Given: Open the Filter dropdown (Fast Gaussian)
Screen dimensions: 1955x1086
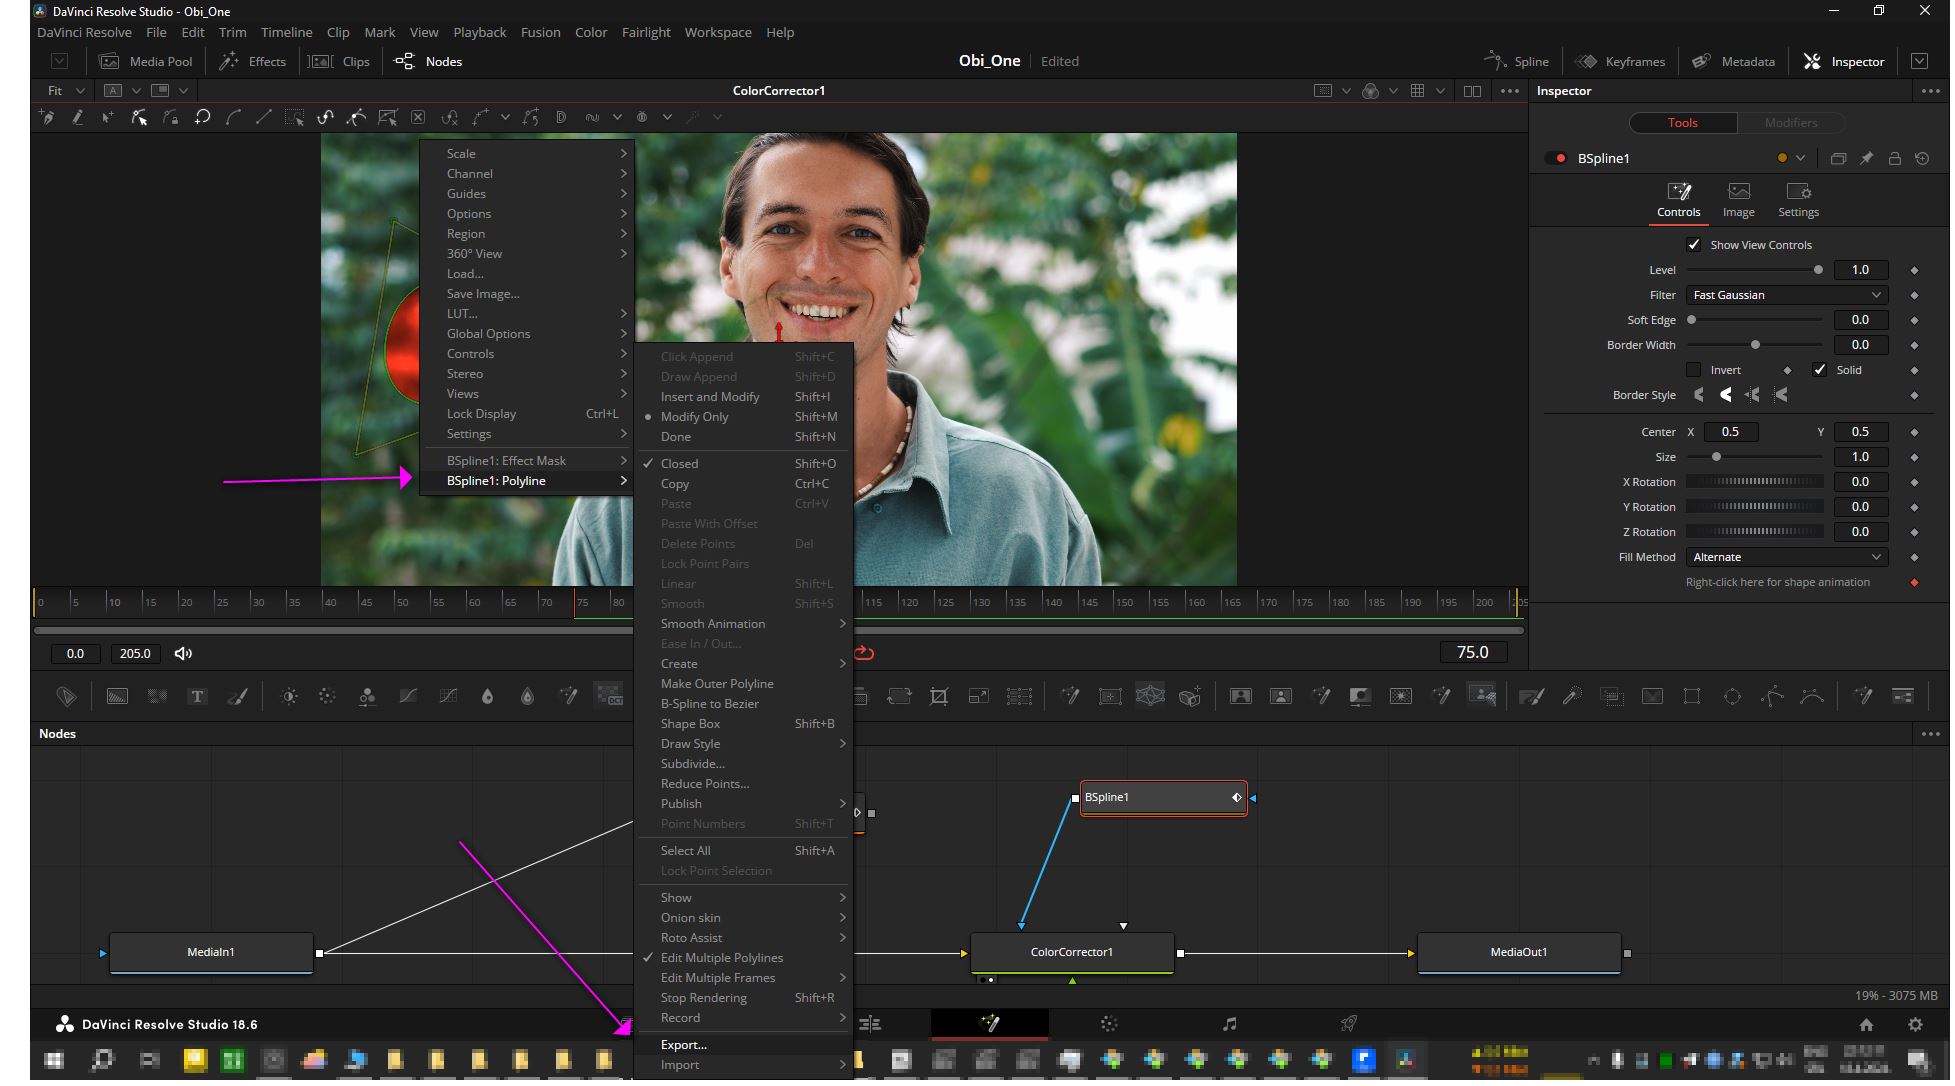Looking at the screenshot, I should 1786,295.
